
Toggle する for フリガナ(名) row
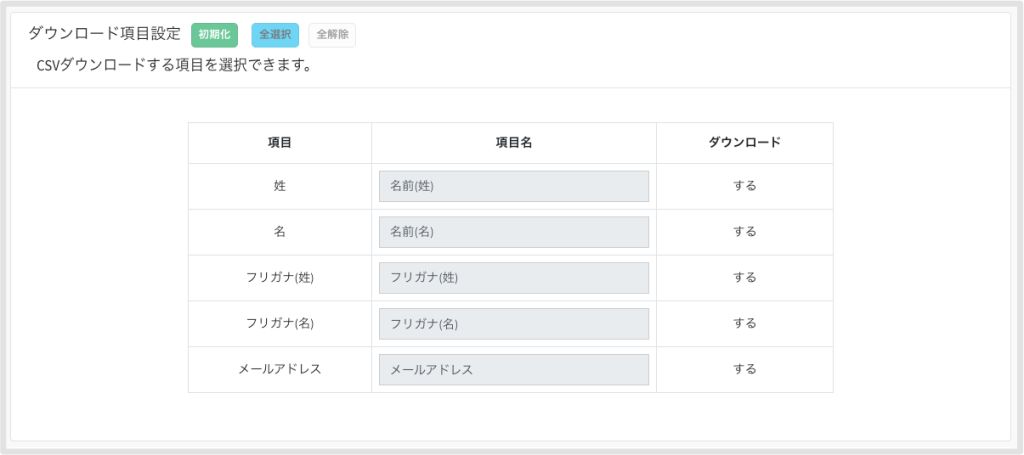click(744, 323)
